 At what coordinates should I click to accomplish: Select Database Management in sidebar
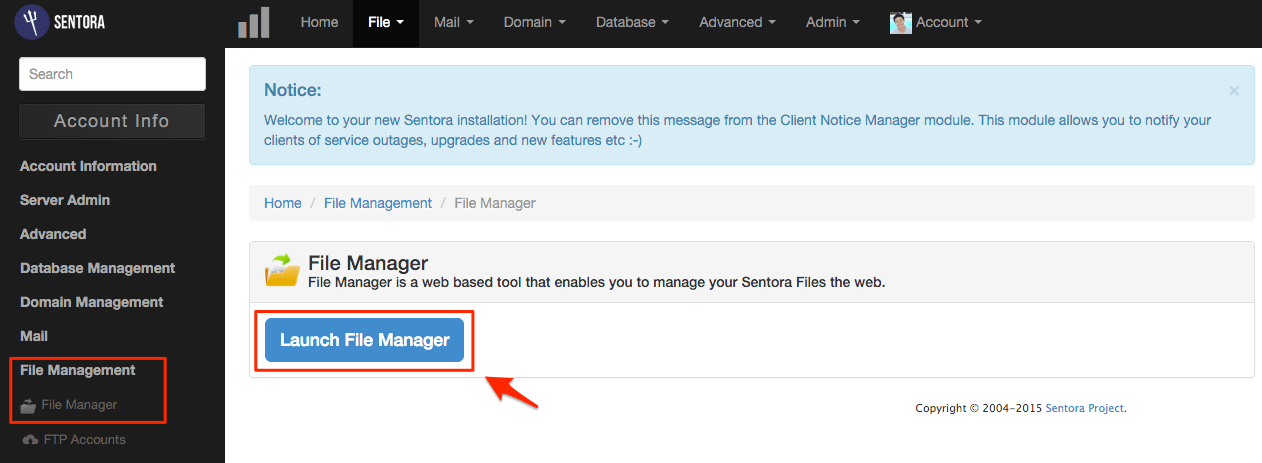click(97, 268)
